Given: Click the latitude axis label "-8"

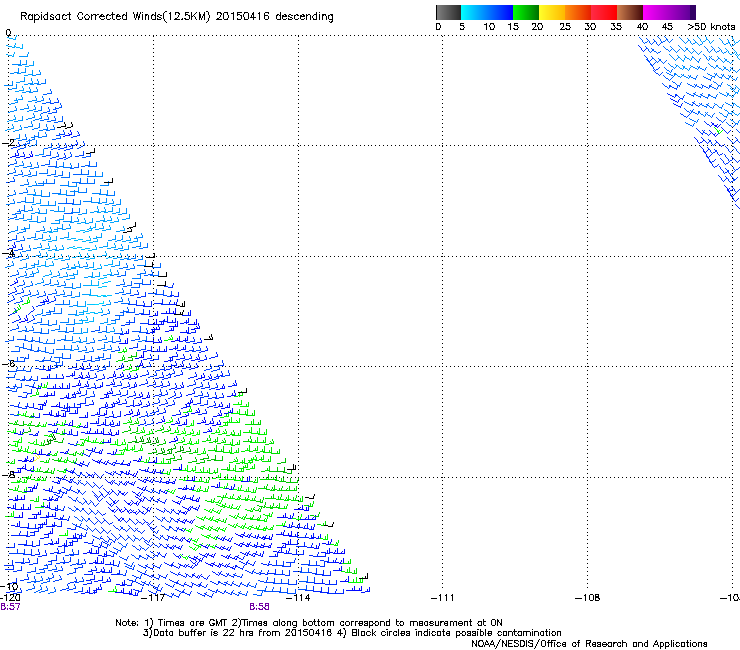Looking at the screenshot, I should (x=8, y=474).
